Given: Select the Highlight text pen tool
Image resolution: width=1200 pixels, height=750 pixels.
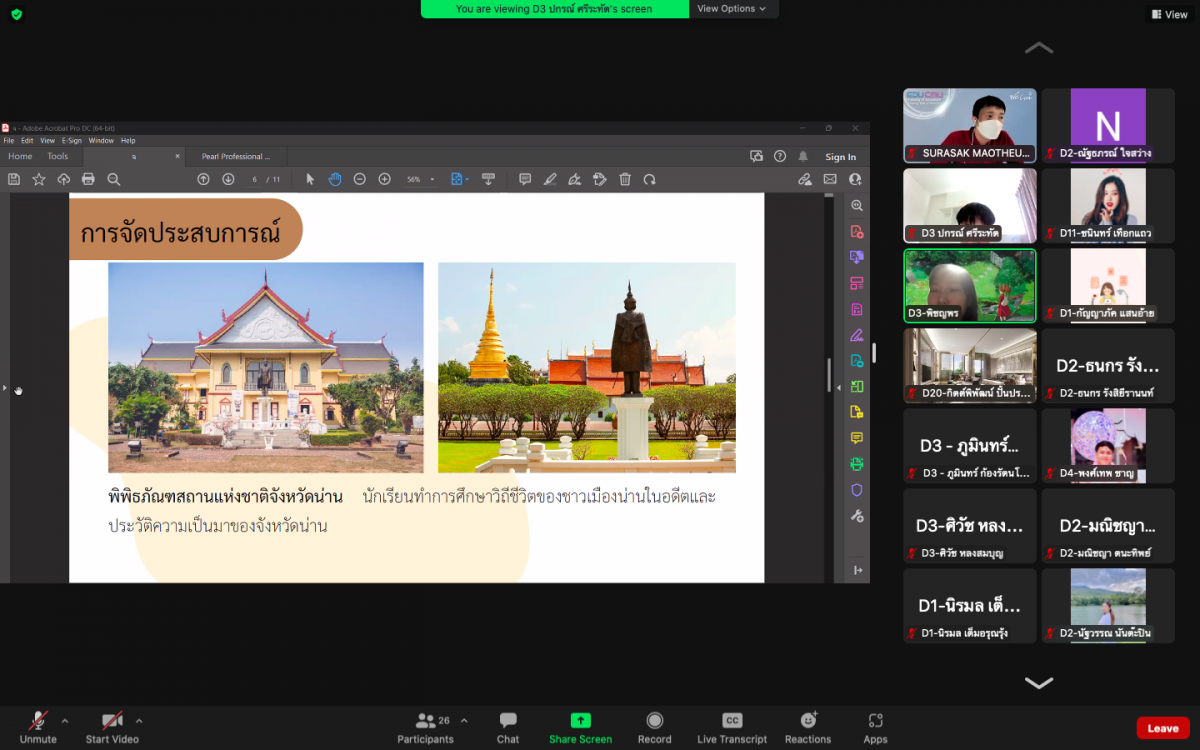Looking at the screenshot, I should pyautogui.click(x=550, y=179).
